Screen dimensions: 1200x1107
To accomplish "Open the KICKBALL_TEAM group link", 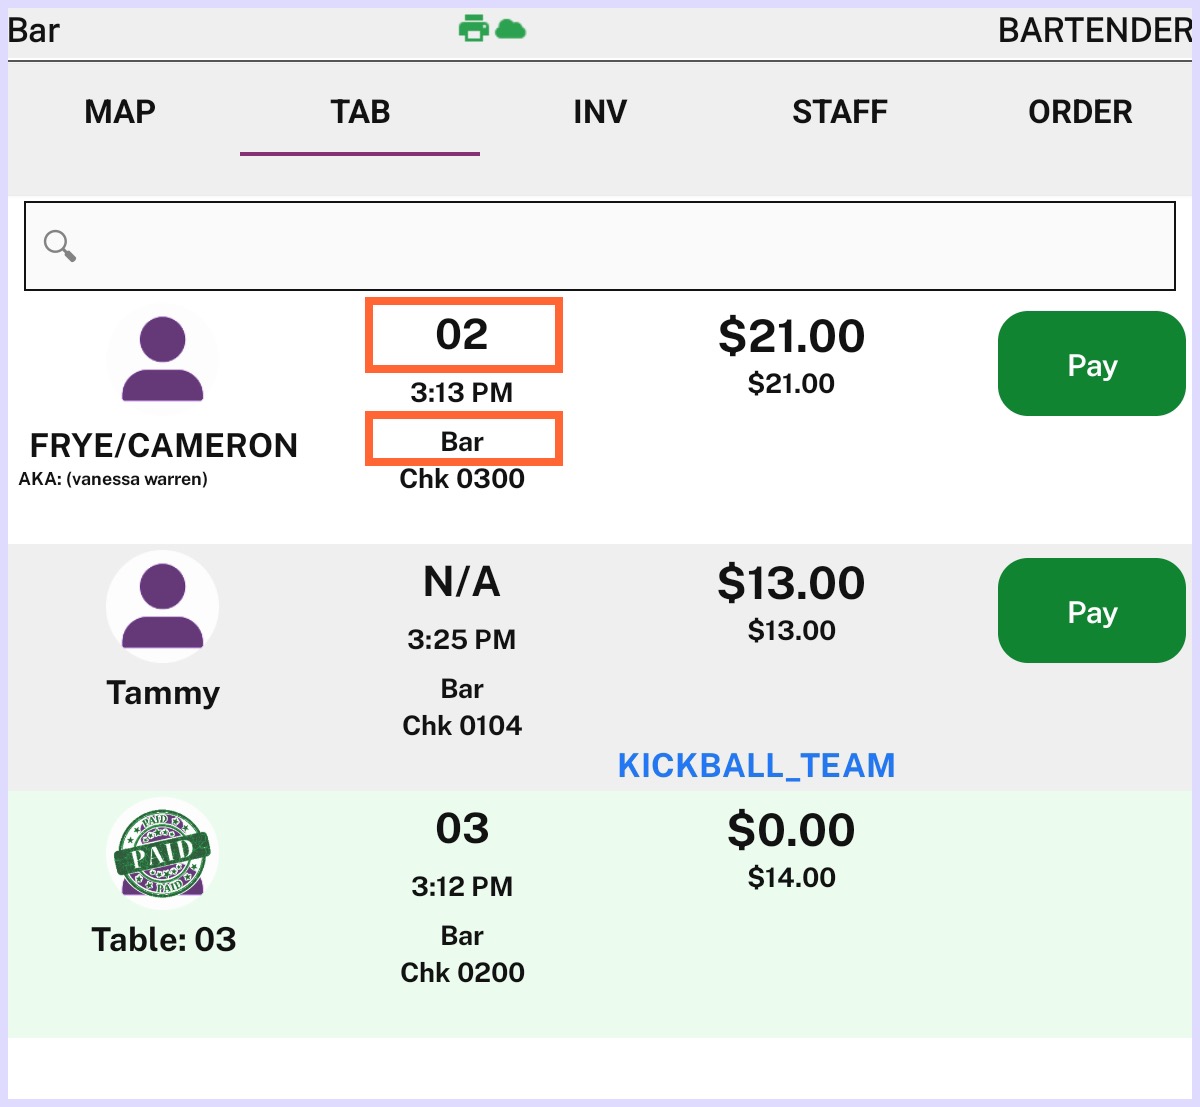I will tap(757, 766).
